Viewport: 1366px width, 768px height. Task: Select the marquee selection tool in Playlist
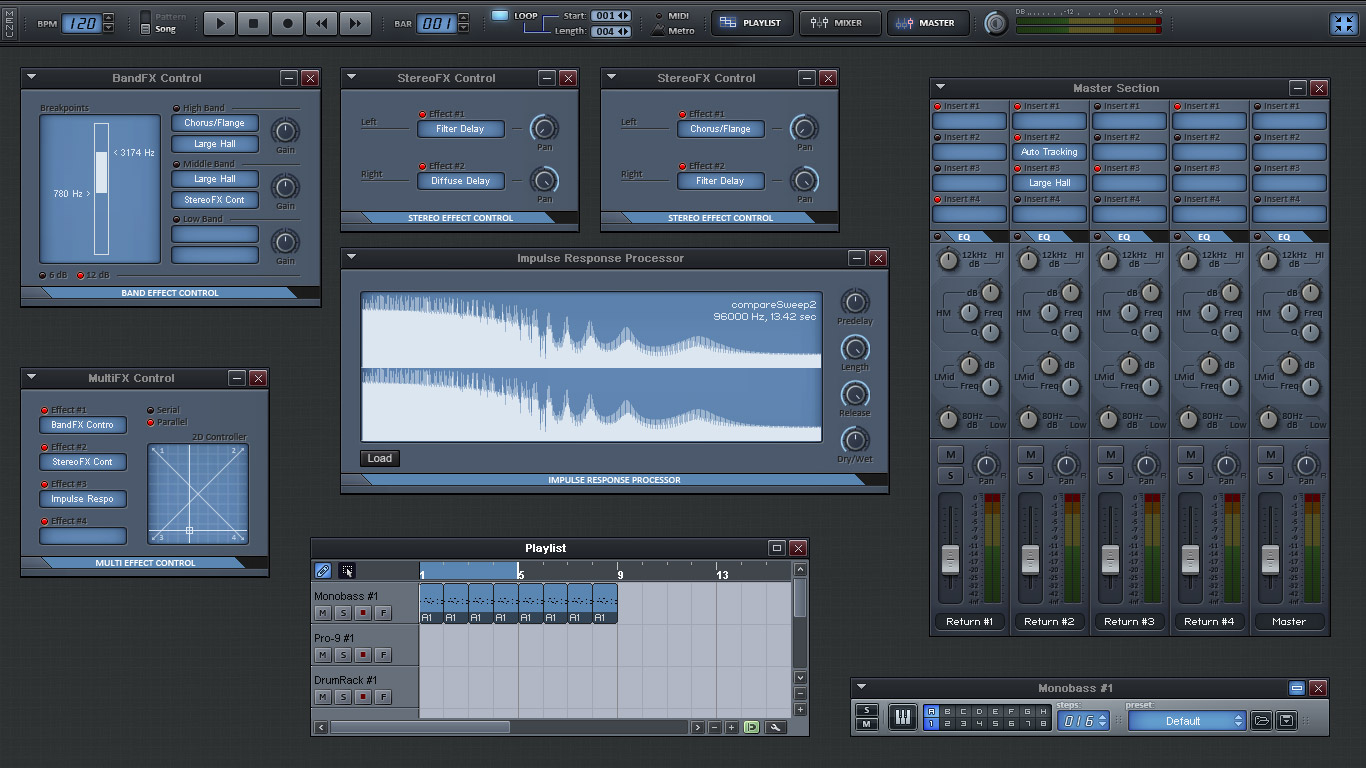[347, 571]
